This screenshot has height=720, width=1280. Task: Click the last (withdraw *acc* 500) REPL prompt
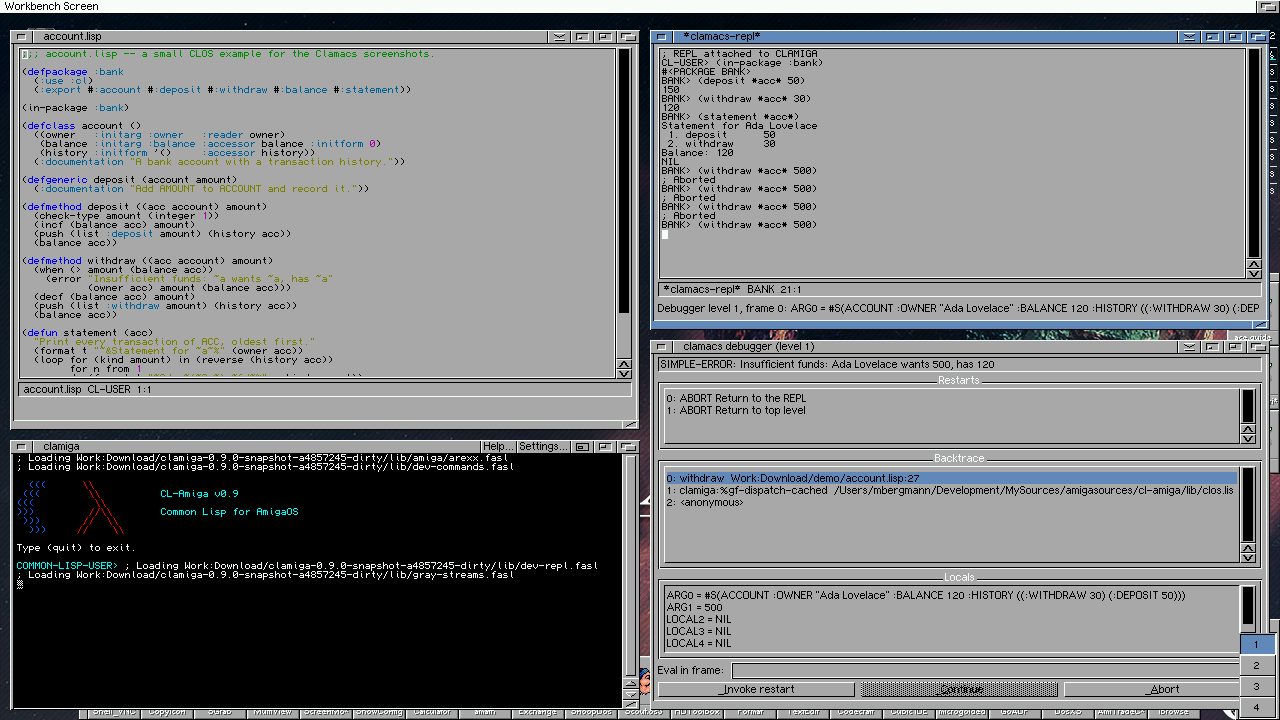tap(739, 225)
